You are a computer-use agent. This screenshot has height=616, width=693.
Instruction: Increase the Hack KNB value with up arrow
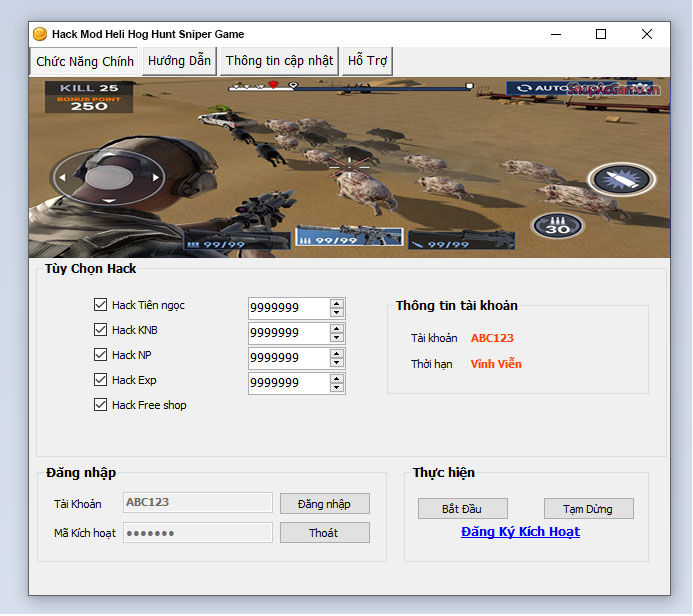tap(337, 328)
